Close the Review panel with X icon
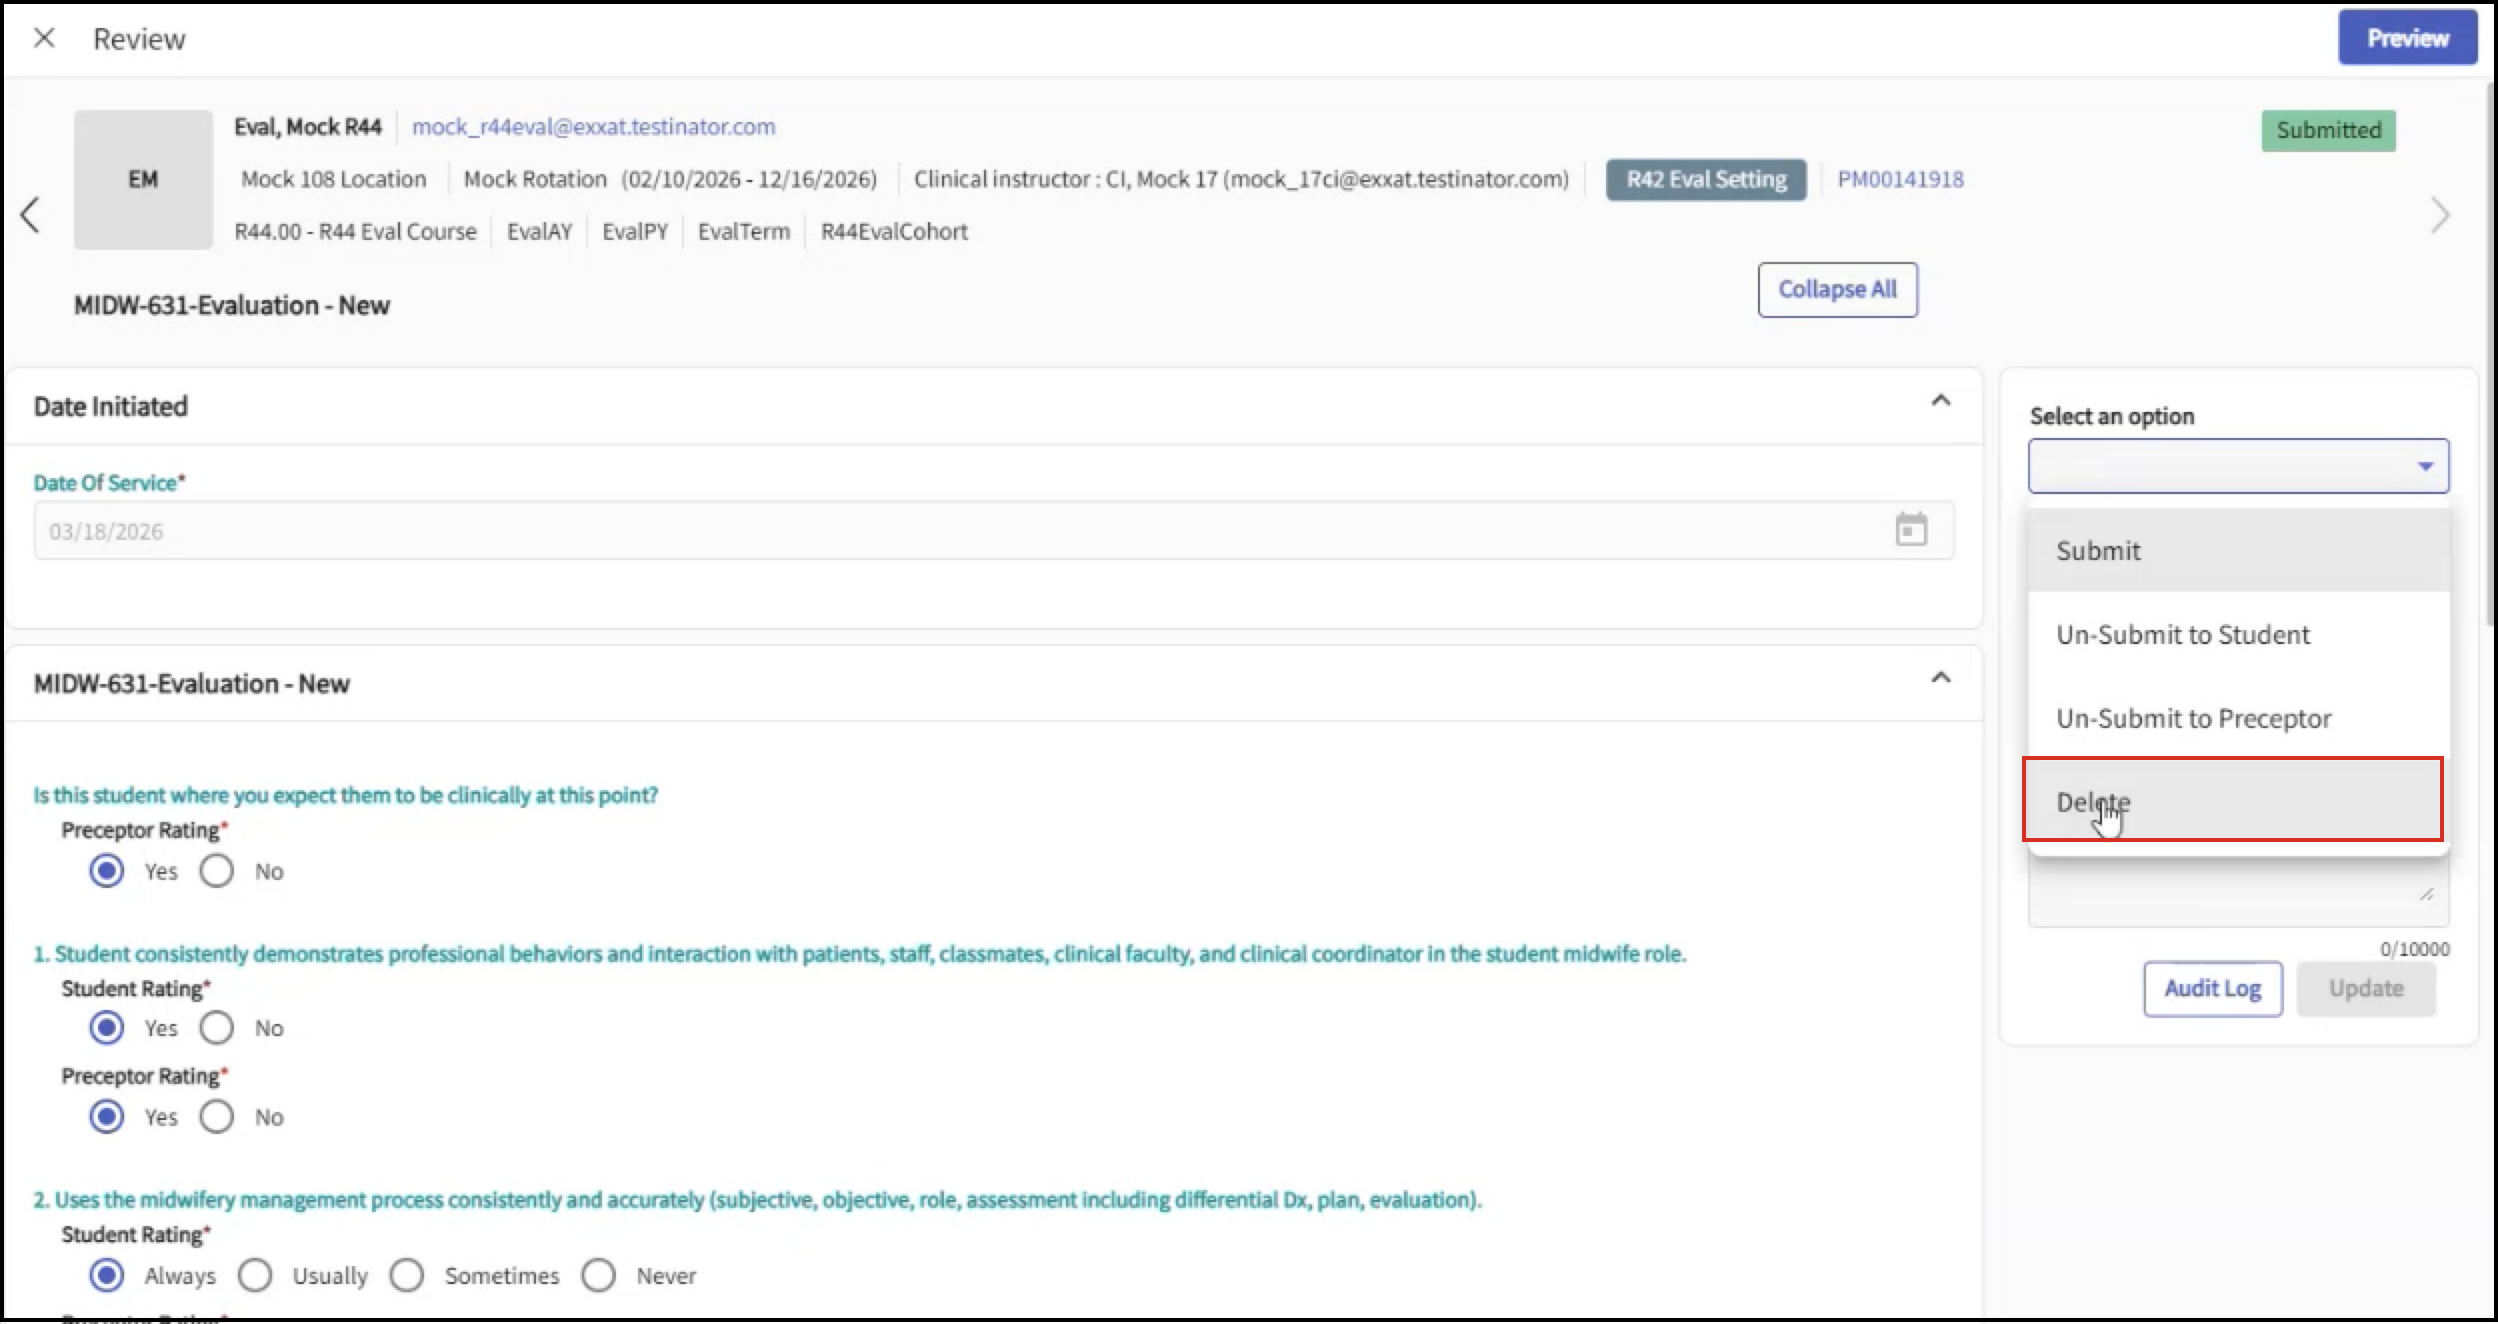2498x1324 pixels. 44,38
